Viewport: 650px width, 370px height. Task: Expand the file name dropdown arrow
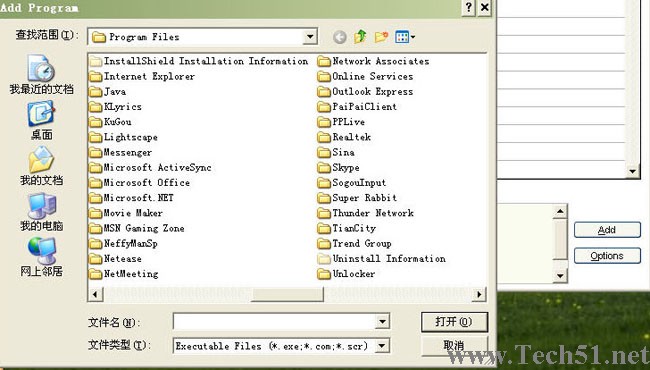pyautogui.click(x=382, y=321)
